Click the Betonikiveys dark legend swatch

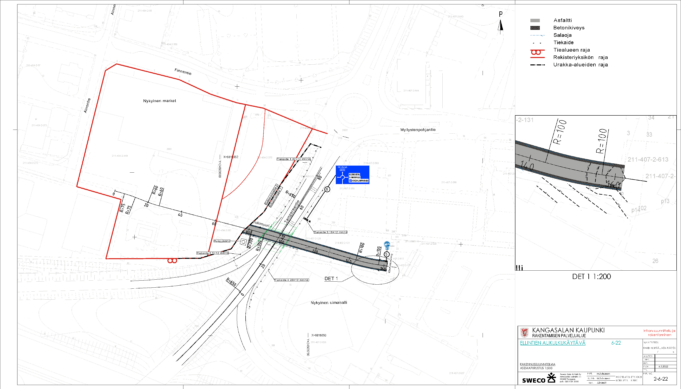click(x=535, y=28)
